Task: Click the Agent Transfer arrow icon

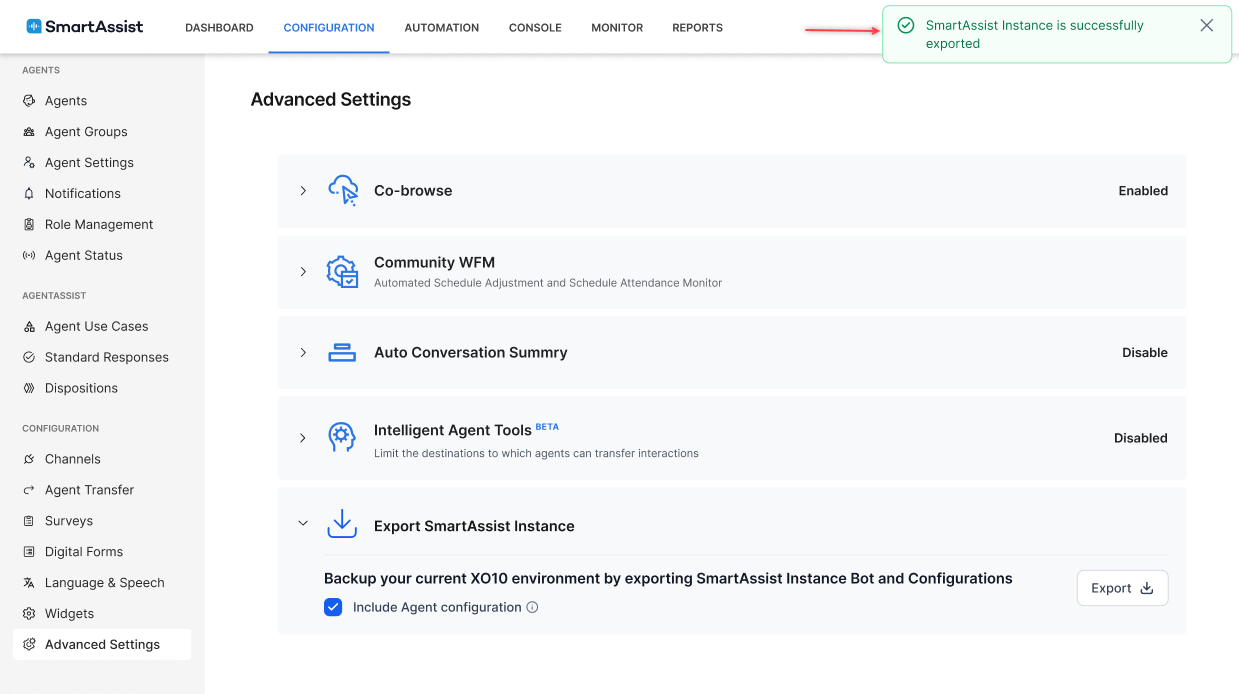Action: [x=29, y=490]
